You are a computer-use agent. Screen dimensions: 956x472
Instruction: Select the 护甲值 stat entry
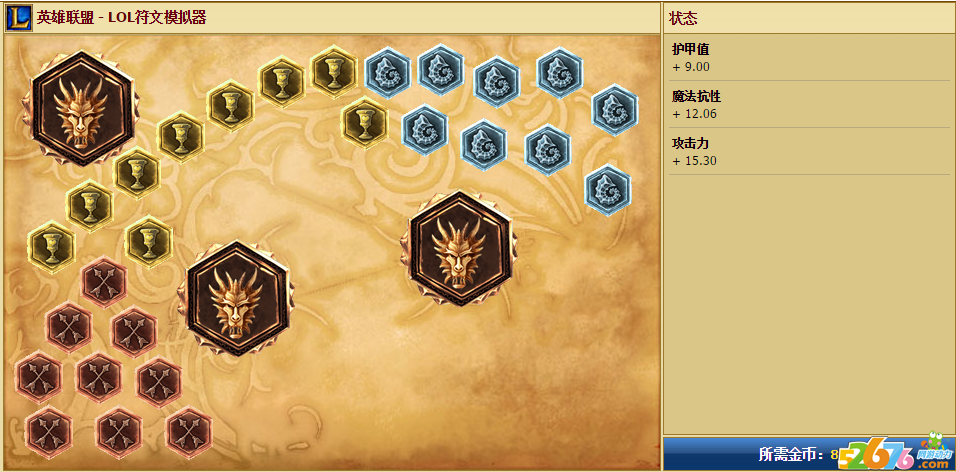click(x=810, y=58)
